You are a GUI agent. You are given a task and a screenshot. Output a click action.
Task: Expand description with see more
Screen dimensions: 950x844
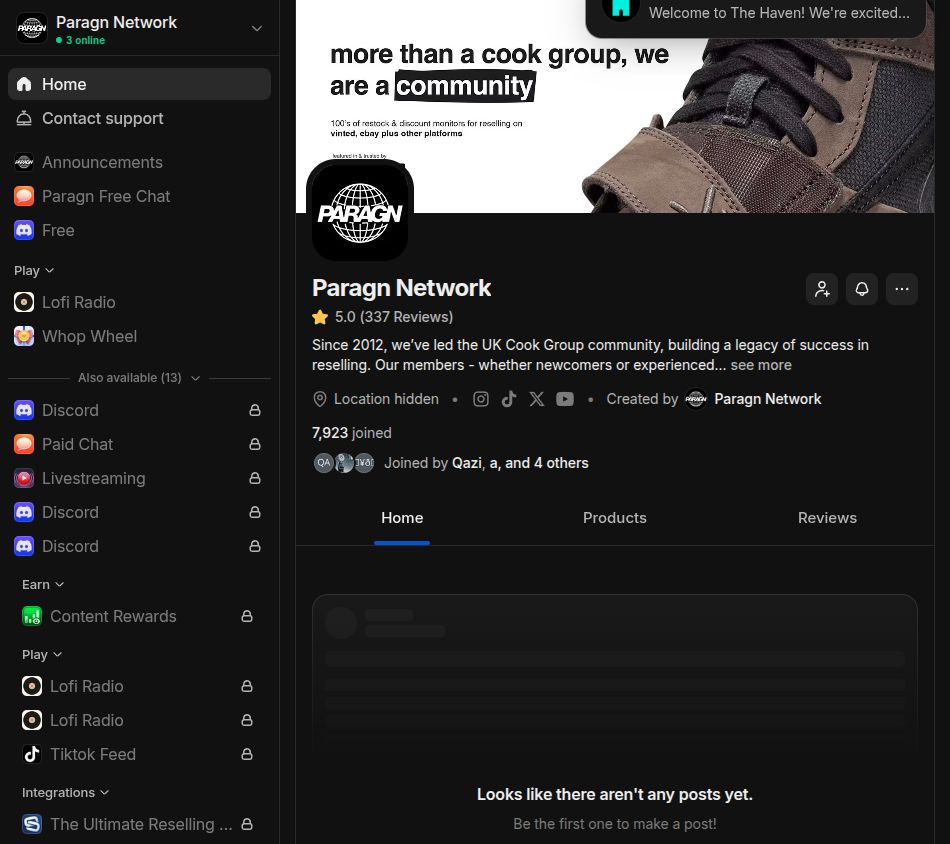(x=761, y=365)
